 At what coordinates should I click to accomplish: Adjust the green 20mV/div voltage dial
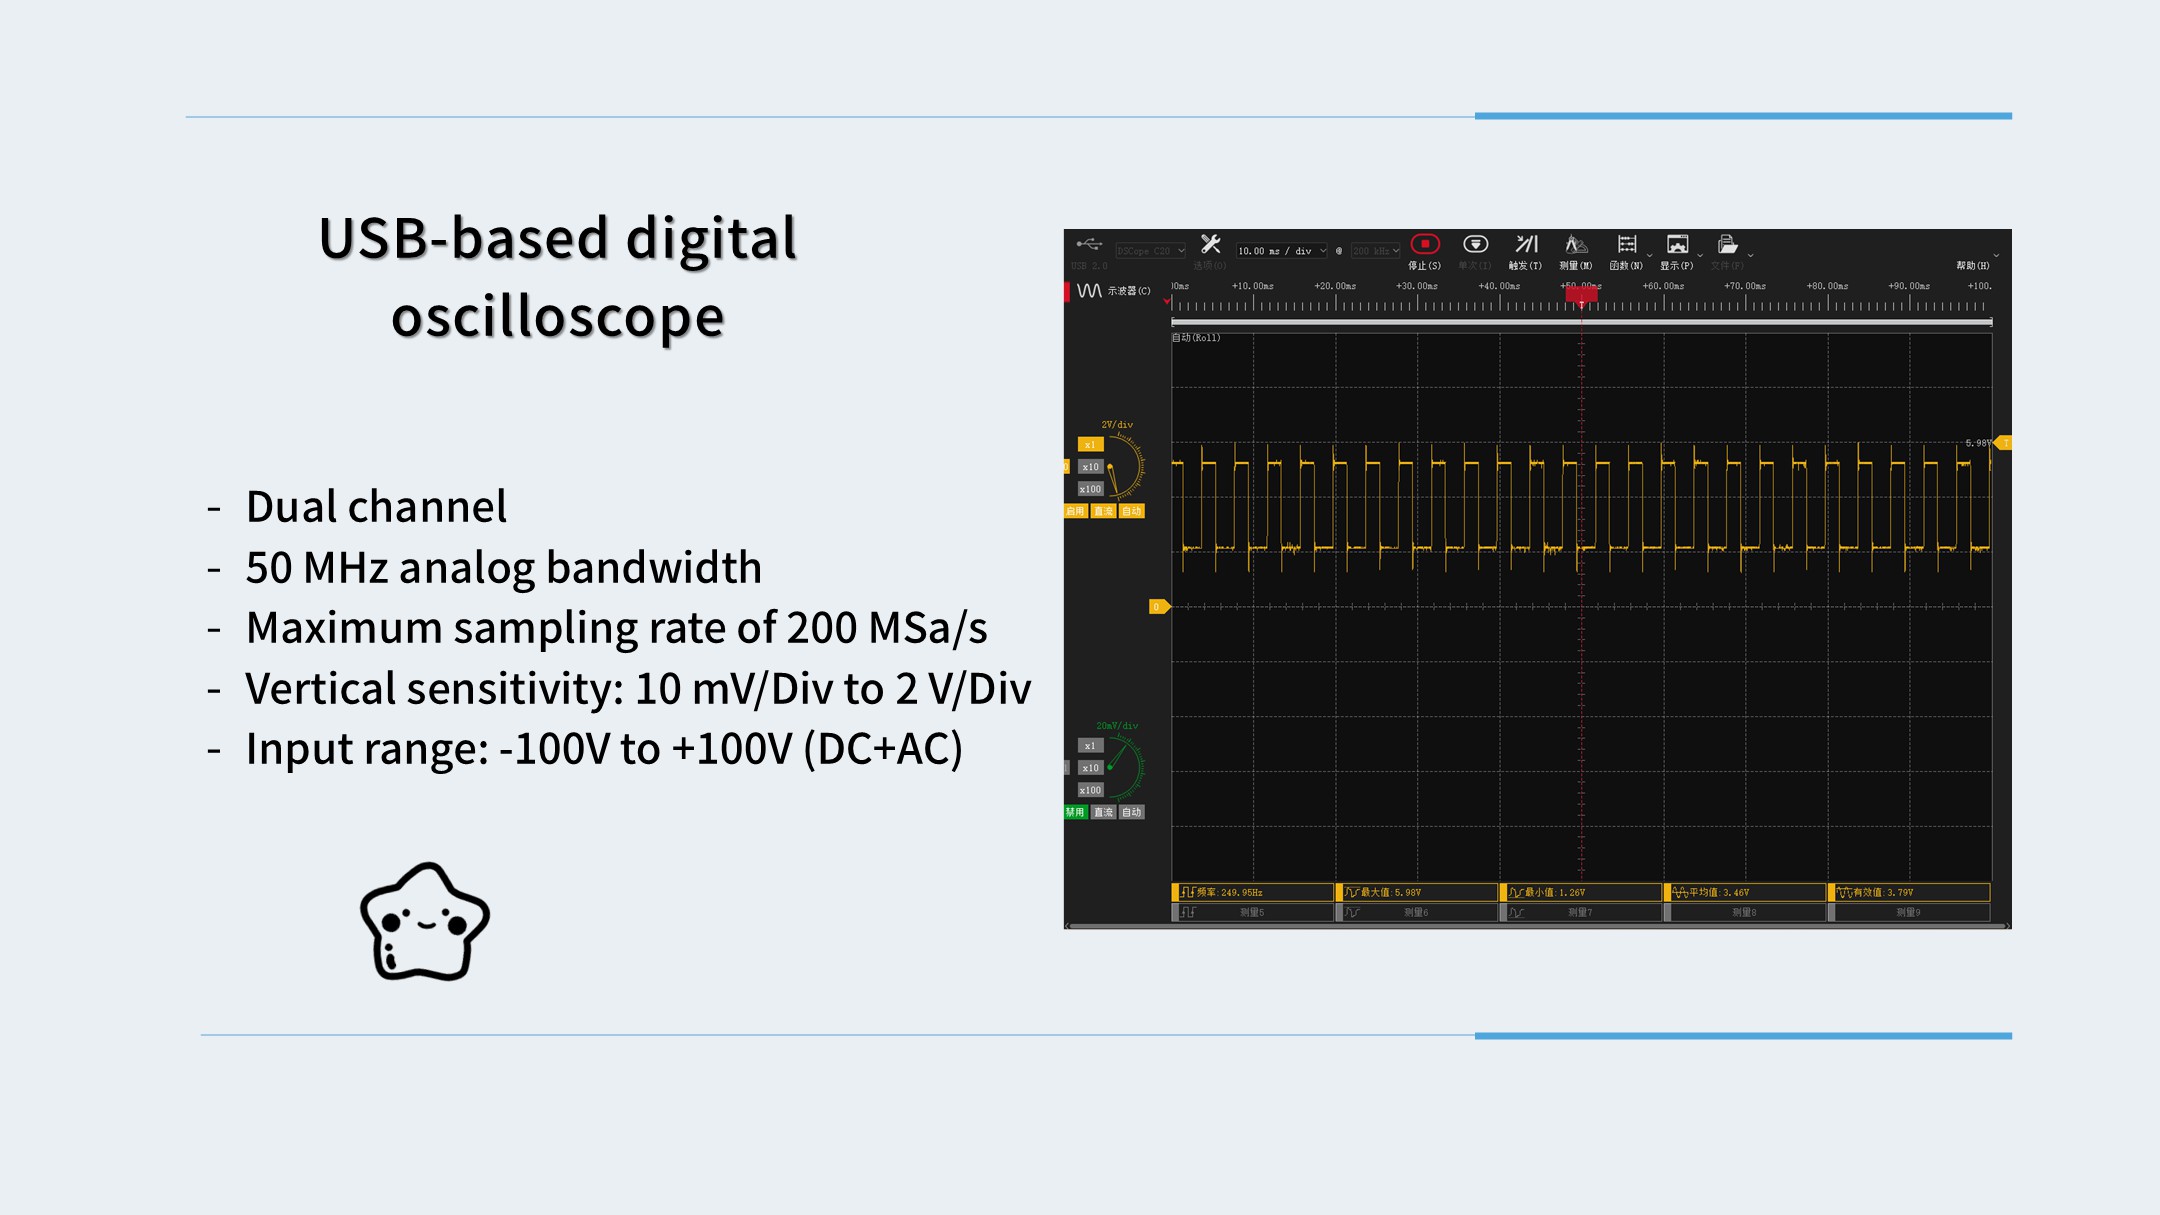pos(1126,767)
